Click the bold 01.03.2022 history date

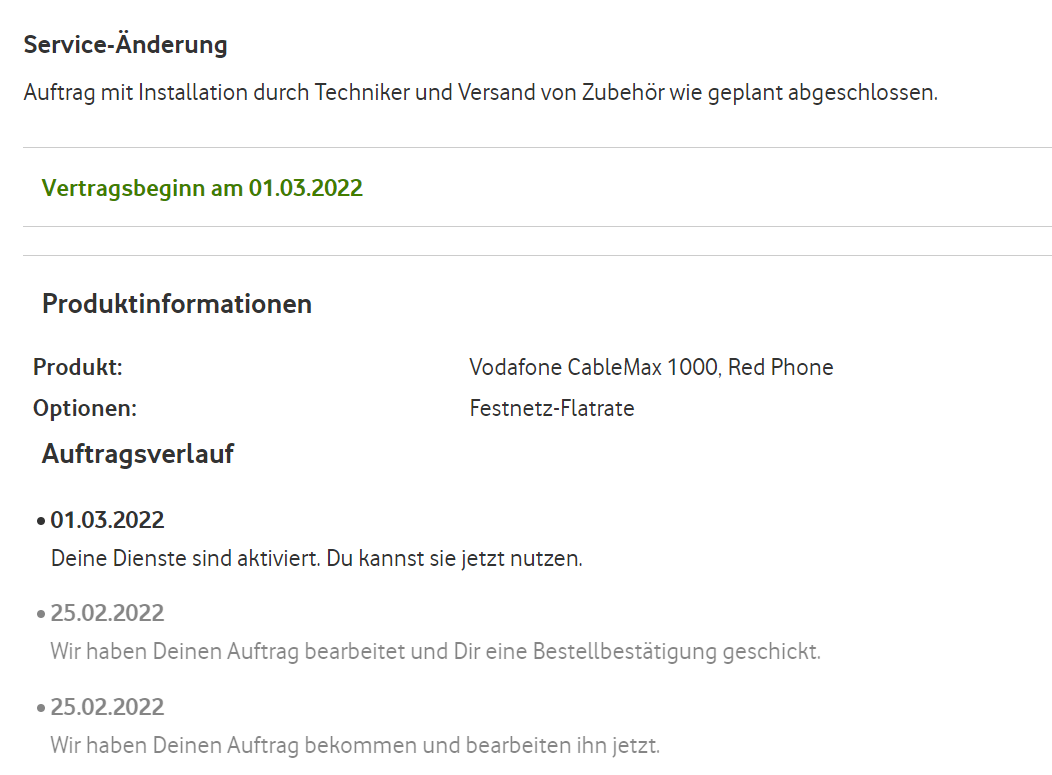click(107, 520)
